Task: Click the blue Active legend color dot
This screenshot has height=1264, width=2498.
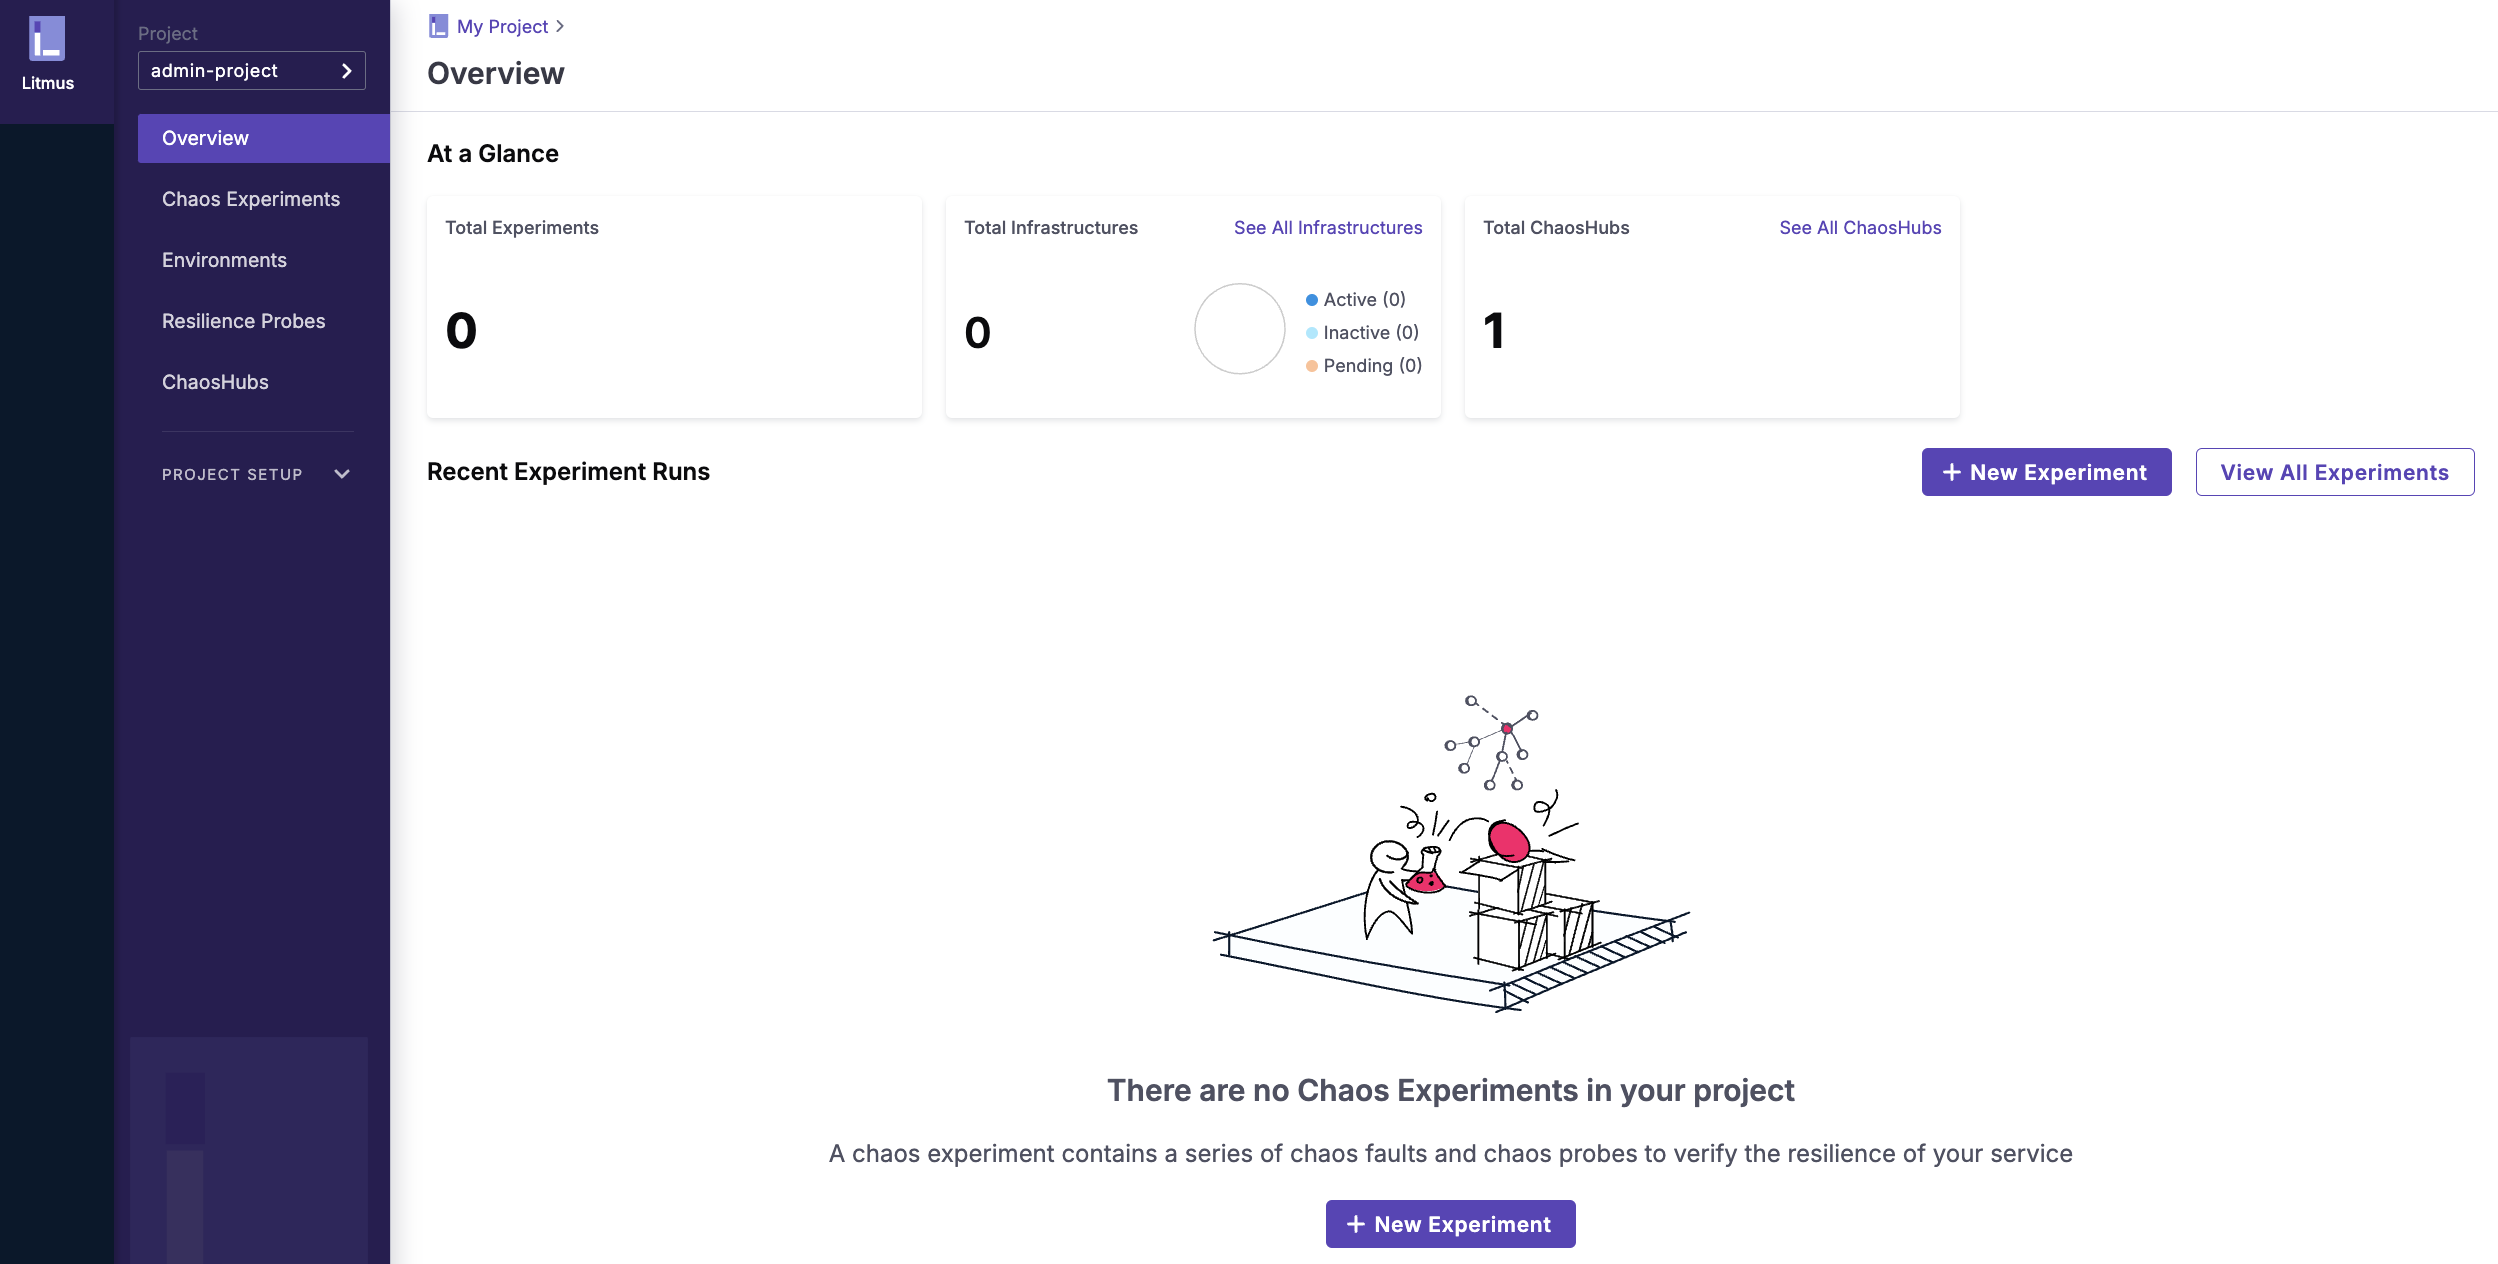Action: (1312, 298)
